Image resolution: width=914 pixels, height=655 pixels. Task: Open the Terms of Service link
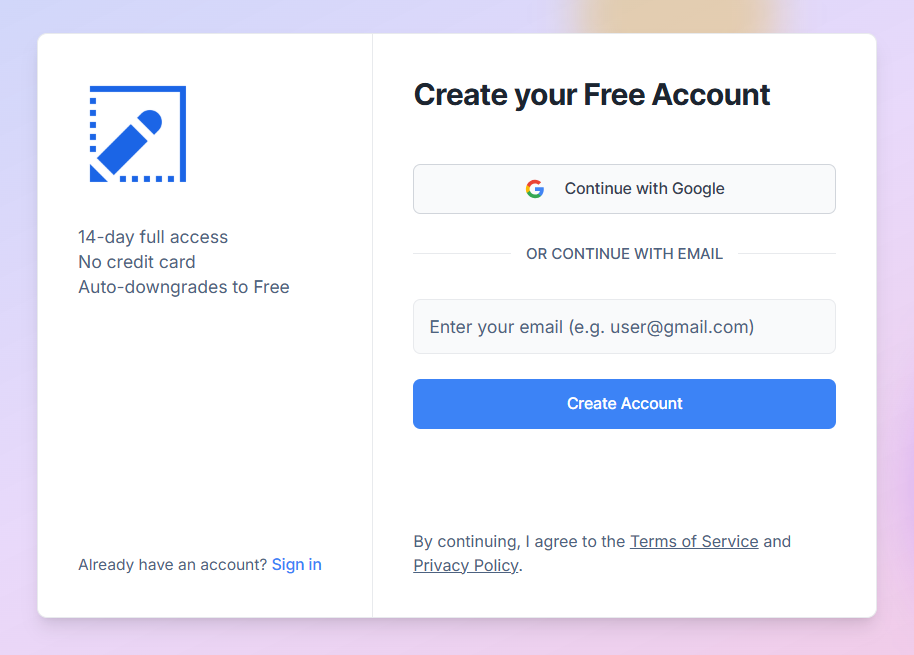(694, 542)
